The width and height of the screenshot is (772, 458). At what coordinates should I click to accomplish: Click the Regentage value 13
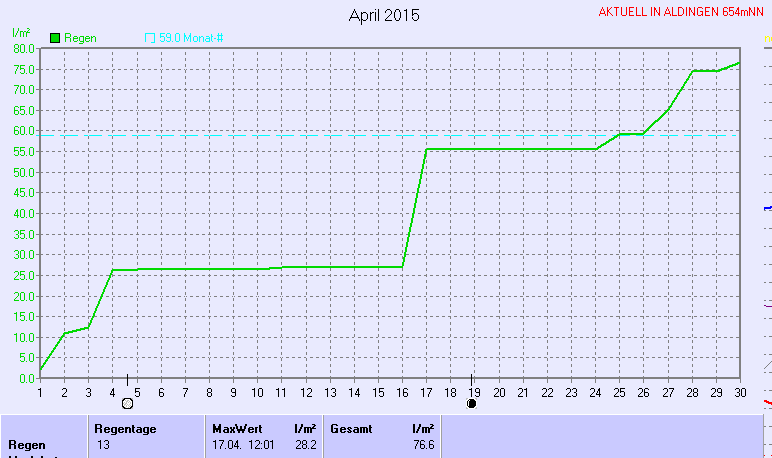103,444
